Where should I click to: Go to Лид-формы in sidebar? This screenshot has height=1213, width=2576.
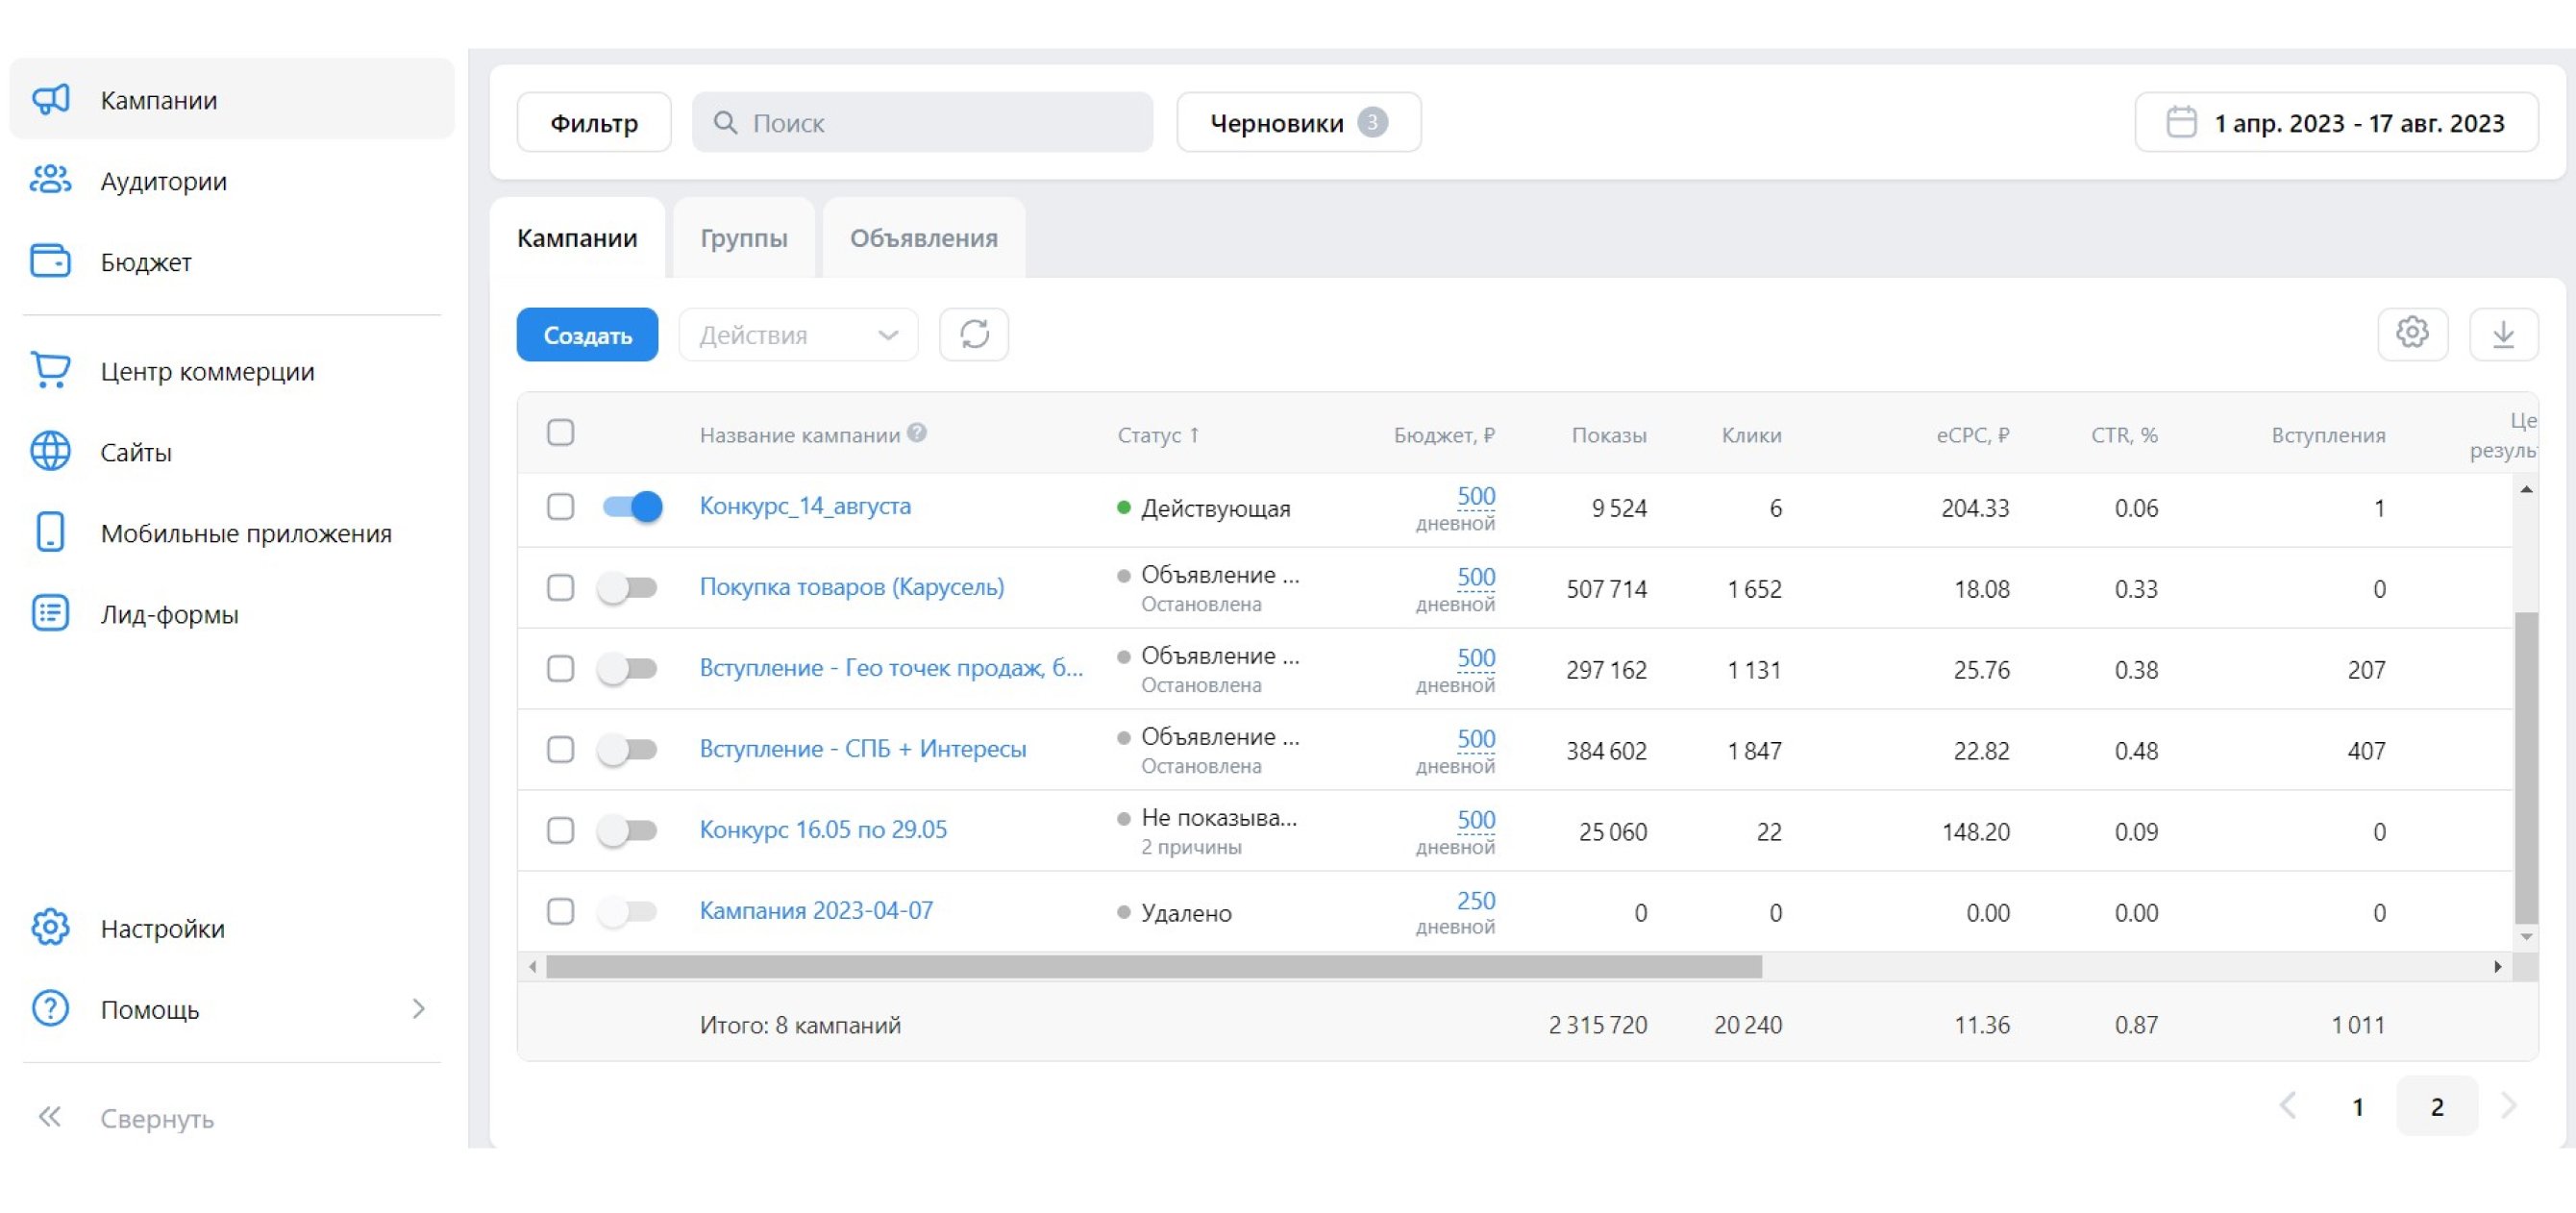pyautogui.click(x=169, y=614)
